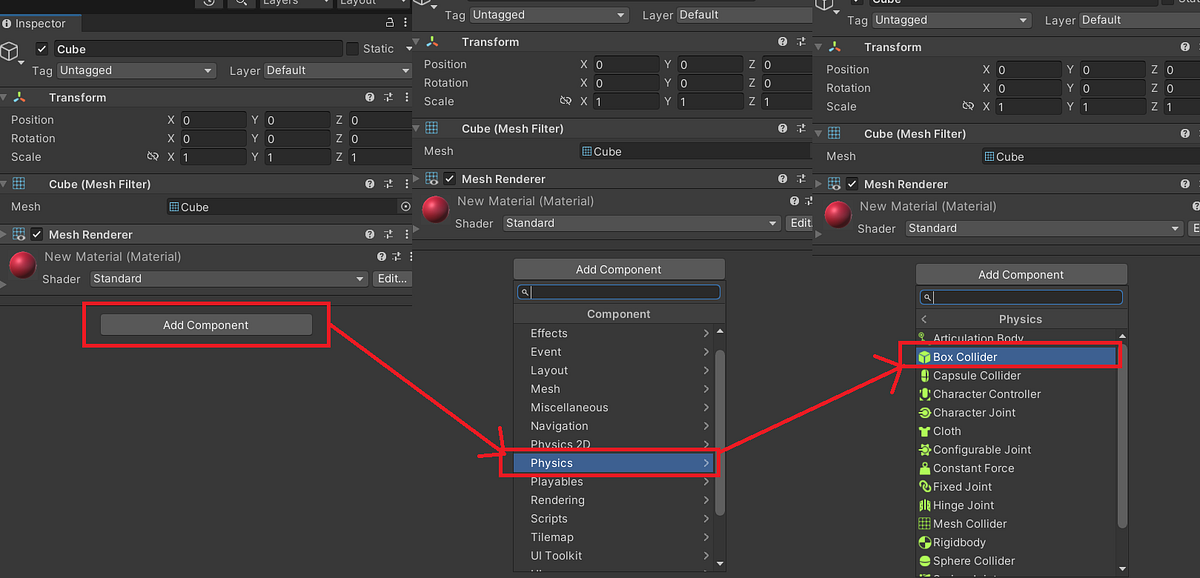
Task: Open the Tag dropdown showing Untagged
Action: click(136, 70)
